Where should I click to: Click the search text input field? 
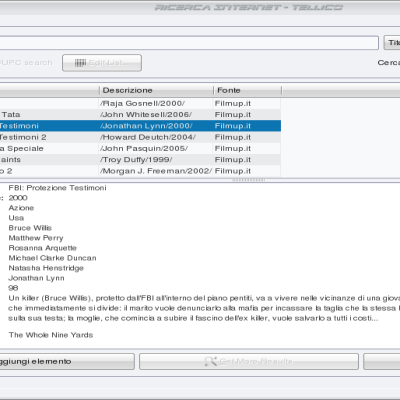pos(189,43)
